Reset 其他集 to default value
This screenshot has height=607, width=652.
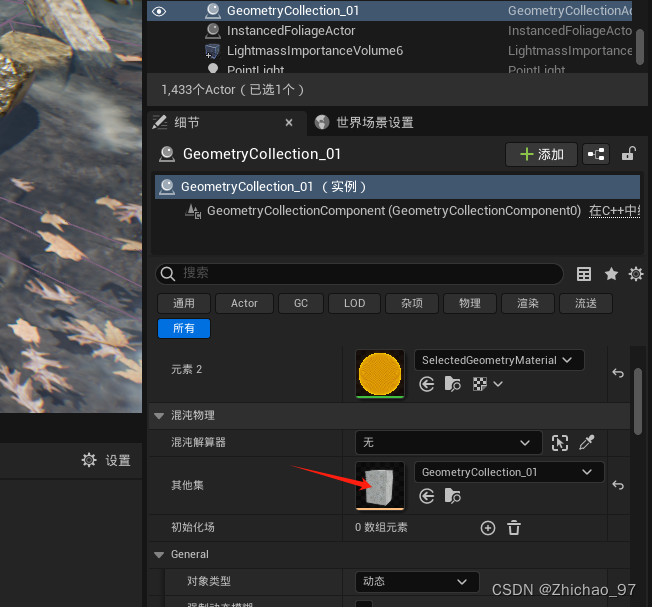618,485
